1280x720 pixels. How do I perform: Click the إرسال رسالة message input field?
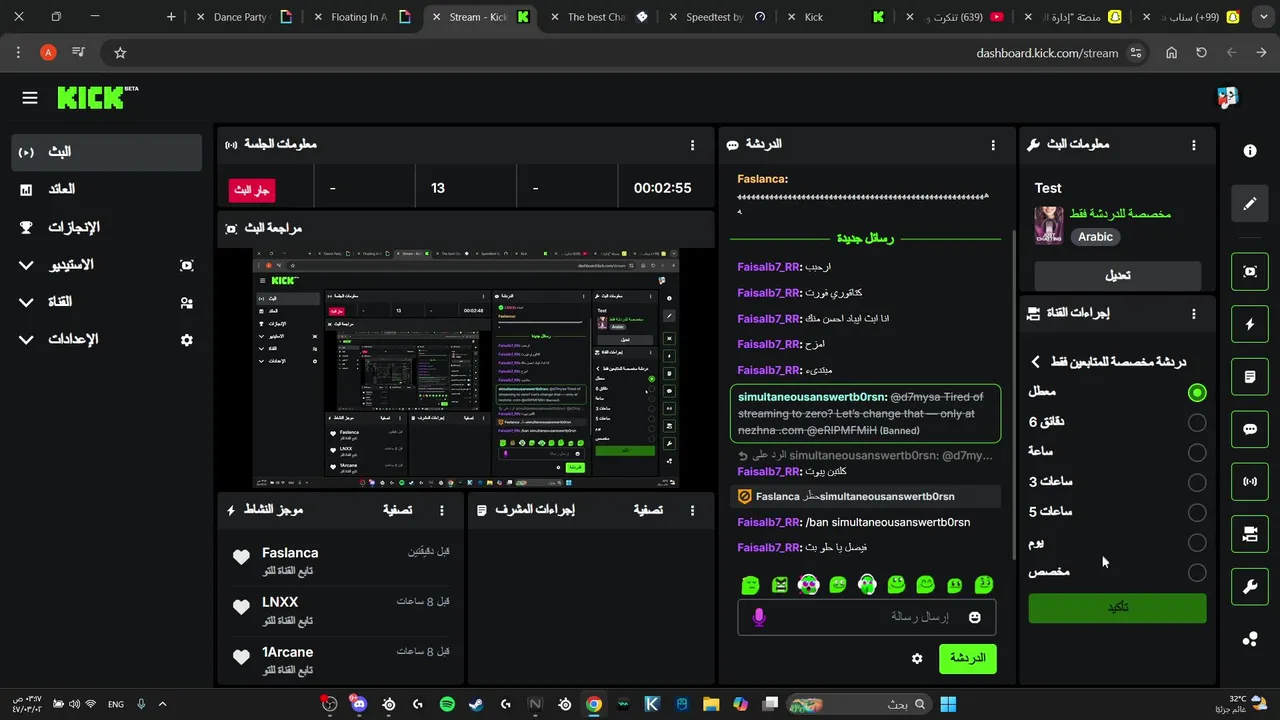click(867, 617)
